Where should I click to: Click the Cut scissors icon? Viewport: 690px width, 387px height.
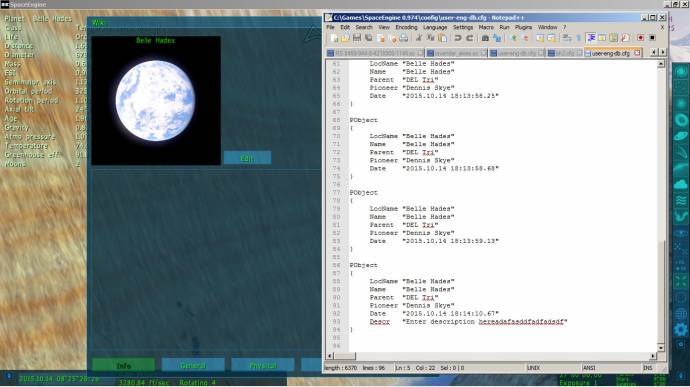(418, 38)
